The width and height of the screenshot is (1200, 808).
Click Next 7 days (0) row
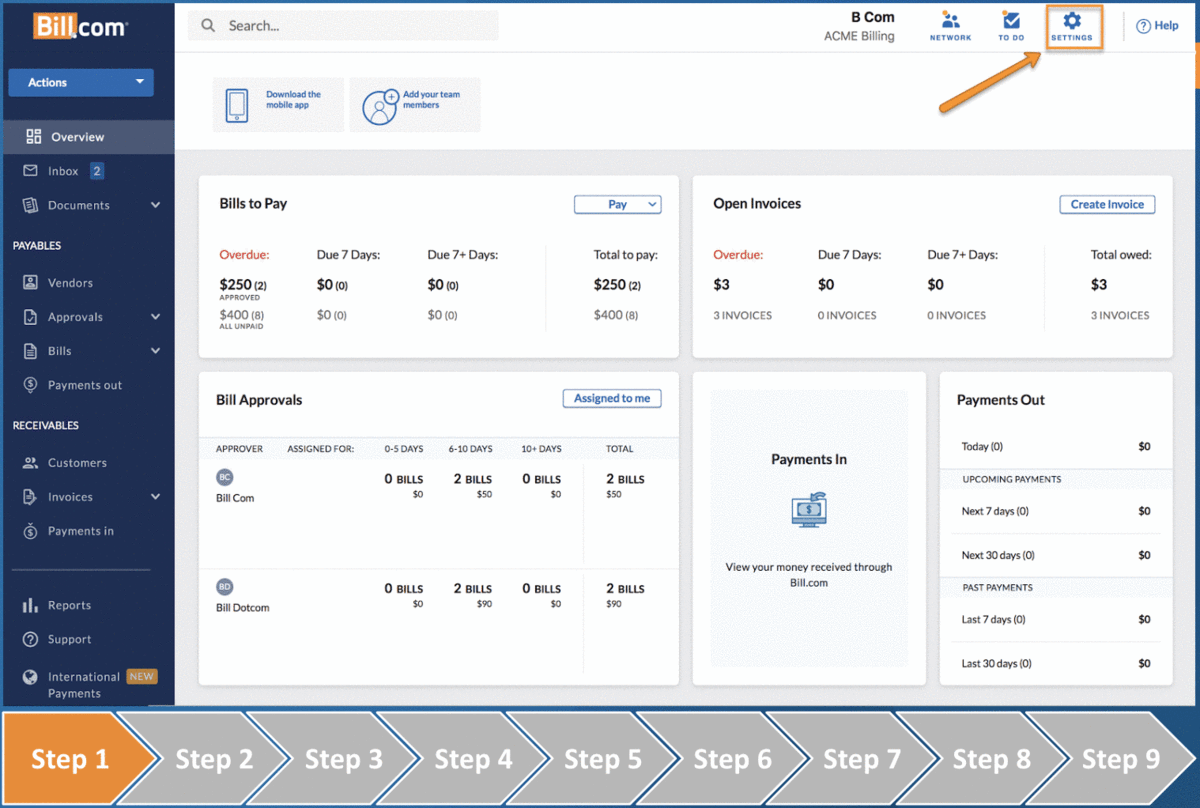pos(1056,511)
